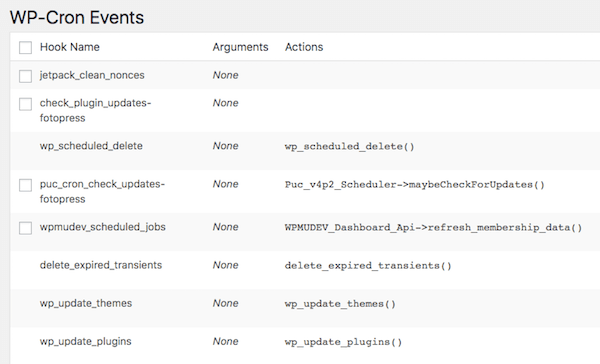
Task: Select the puc_cron_check_updates-fotopress hook name
Action: (x=102, y=191)
